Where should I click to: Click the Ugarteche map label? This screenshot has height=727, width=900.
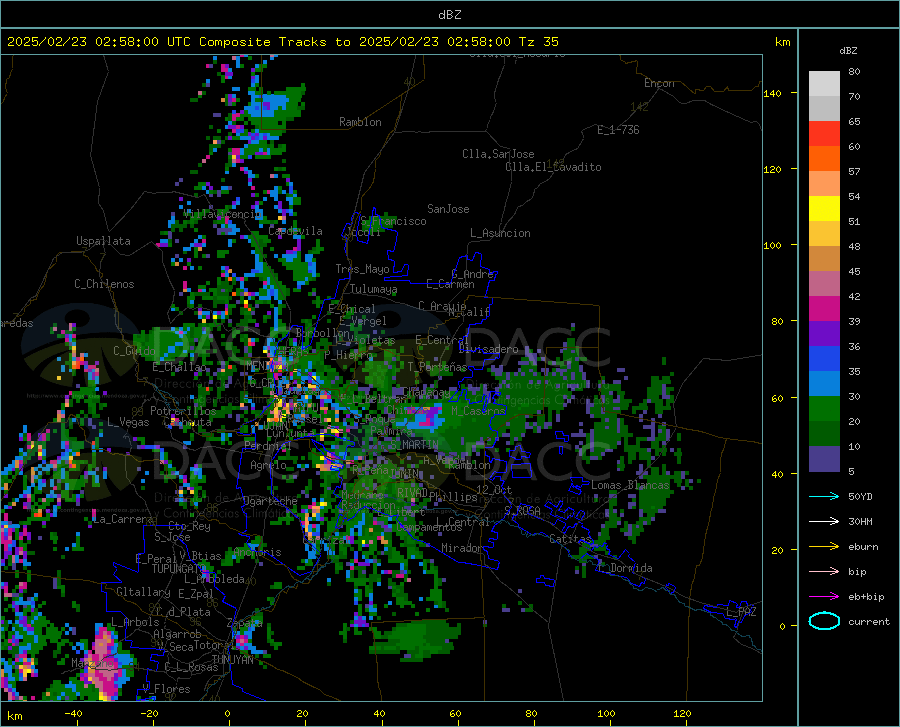(x=270, y=501)
